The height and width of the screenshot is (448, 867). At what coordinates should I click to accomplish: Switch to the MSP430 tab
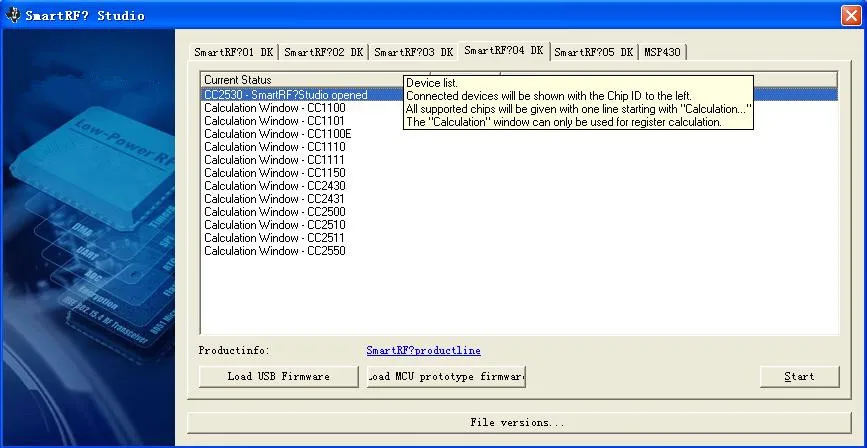(x=662, y=52)
